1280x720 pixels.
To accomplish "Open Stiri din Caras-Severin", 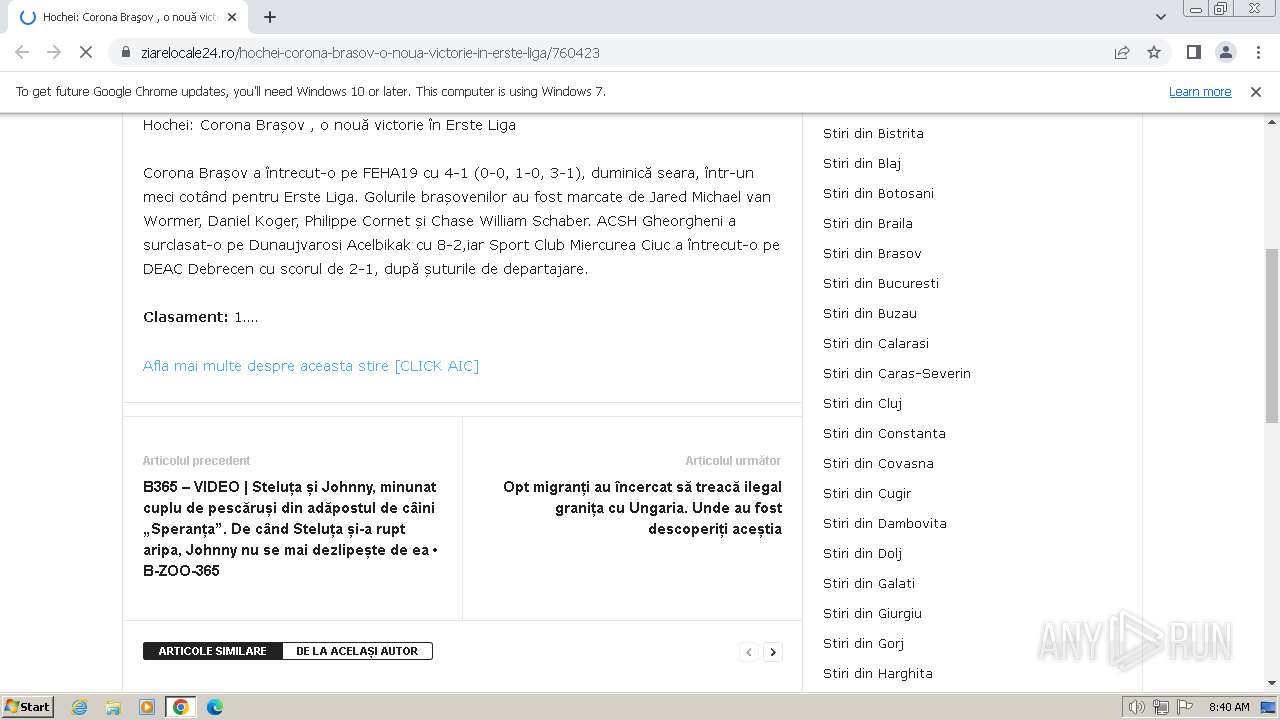I will (897, 373).
